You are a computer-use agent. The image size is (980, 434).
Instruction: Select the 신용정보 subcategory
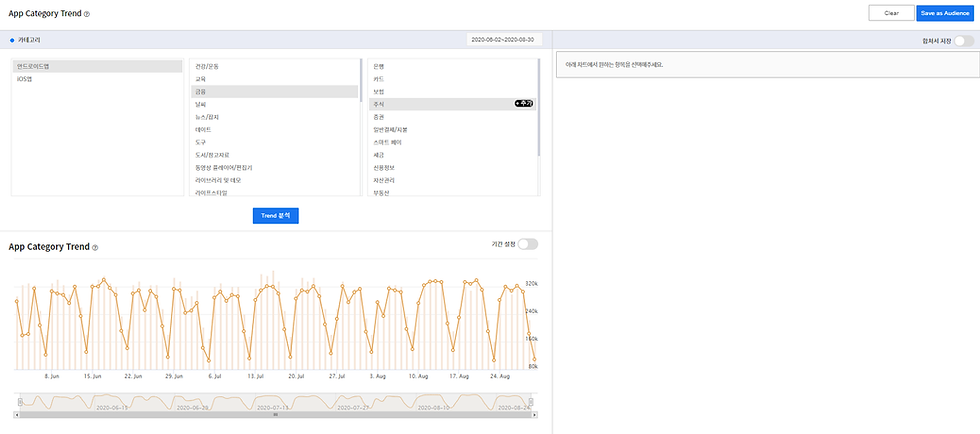pyautogui.click(x=452, y=168)
